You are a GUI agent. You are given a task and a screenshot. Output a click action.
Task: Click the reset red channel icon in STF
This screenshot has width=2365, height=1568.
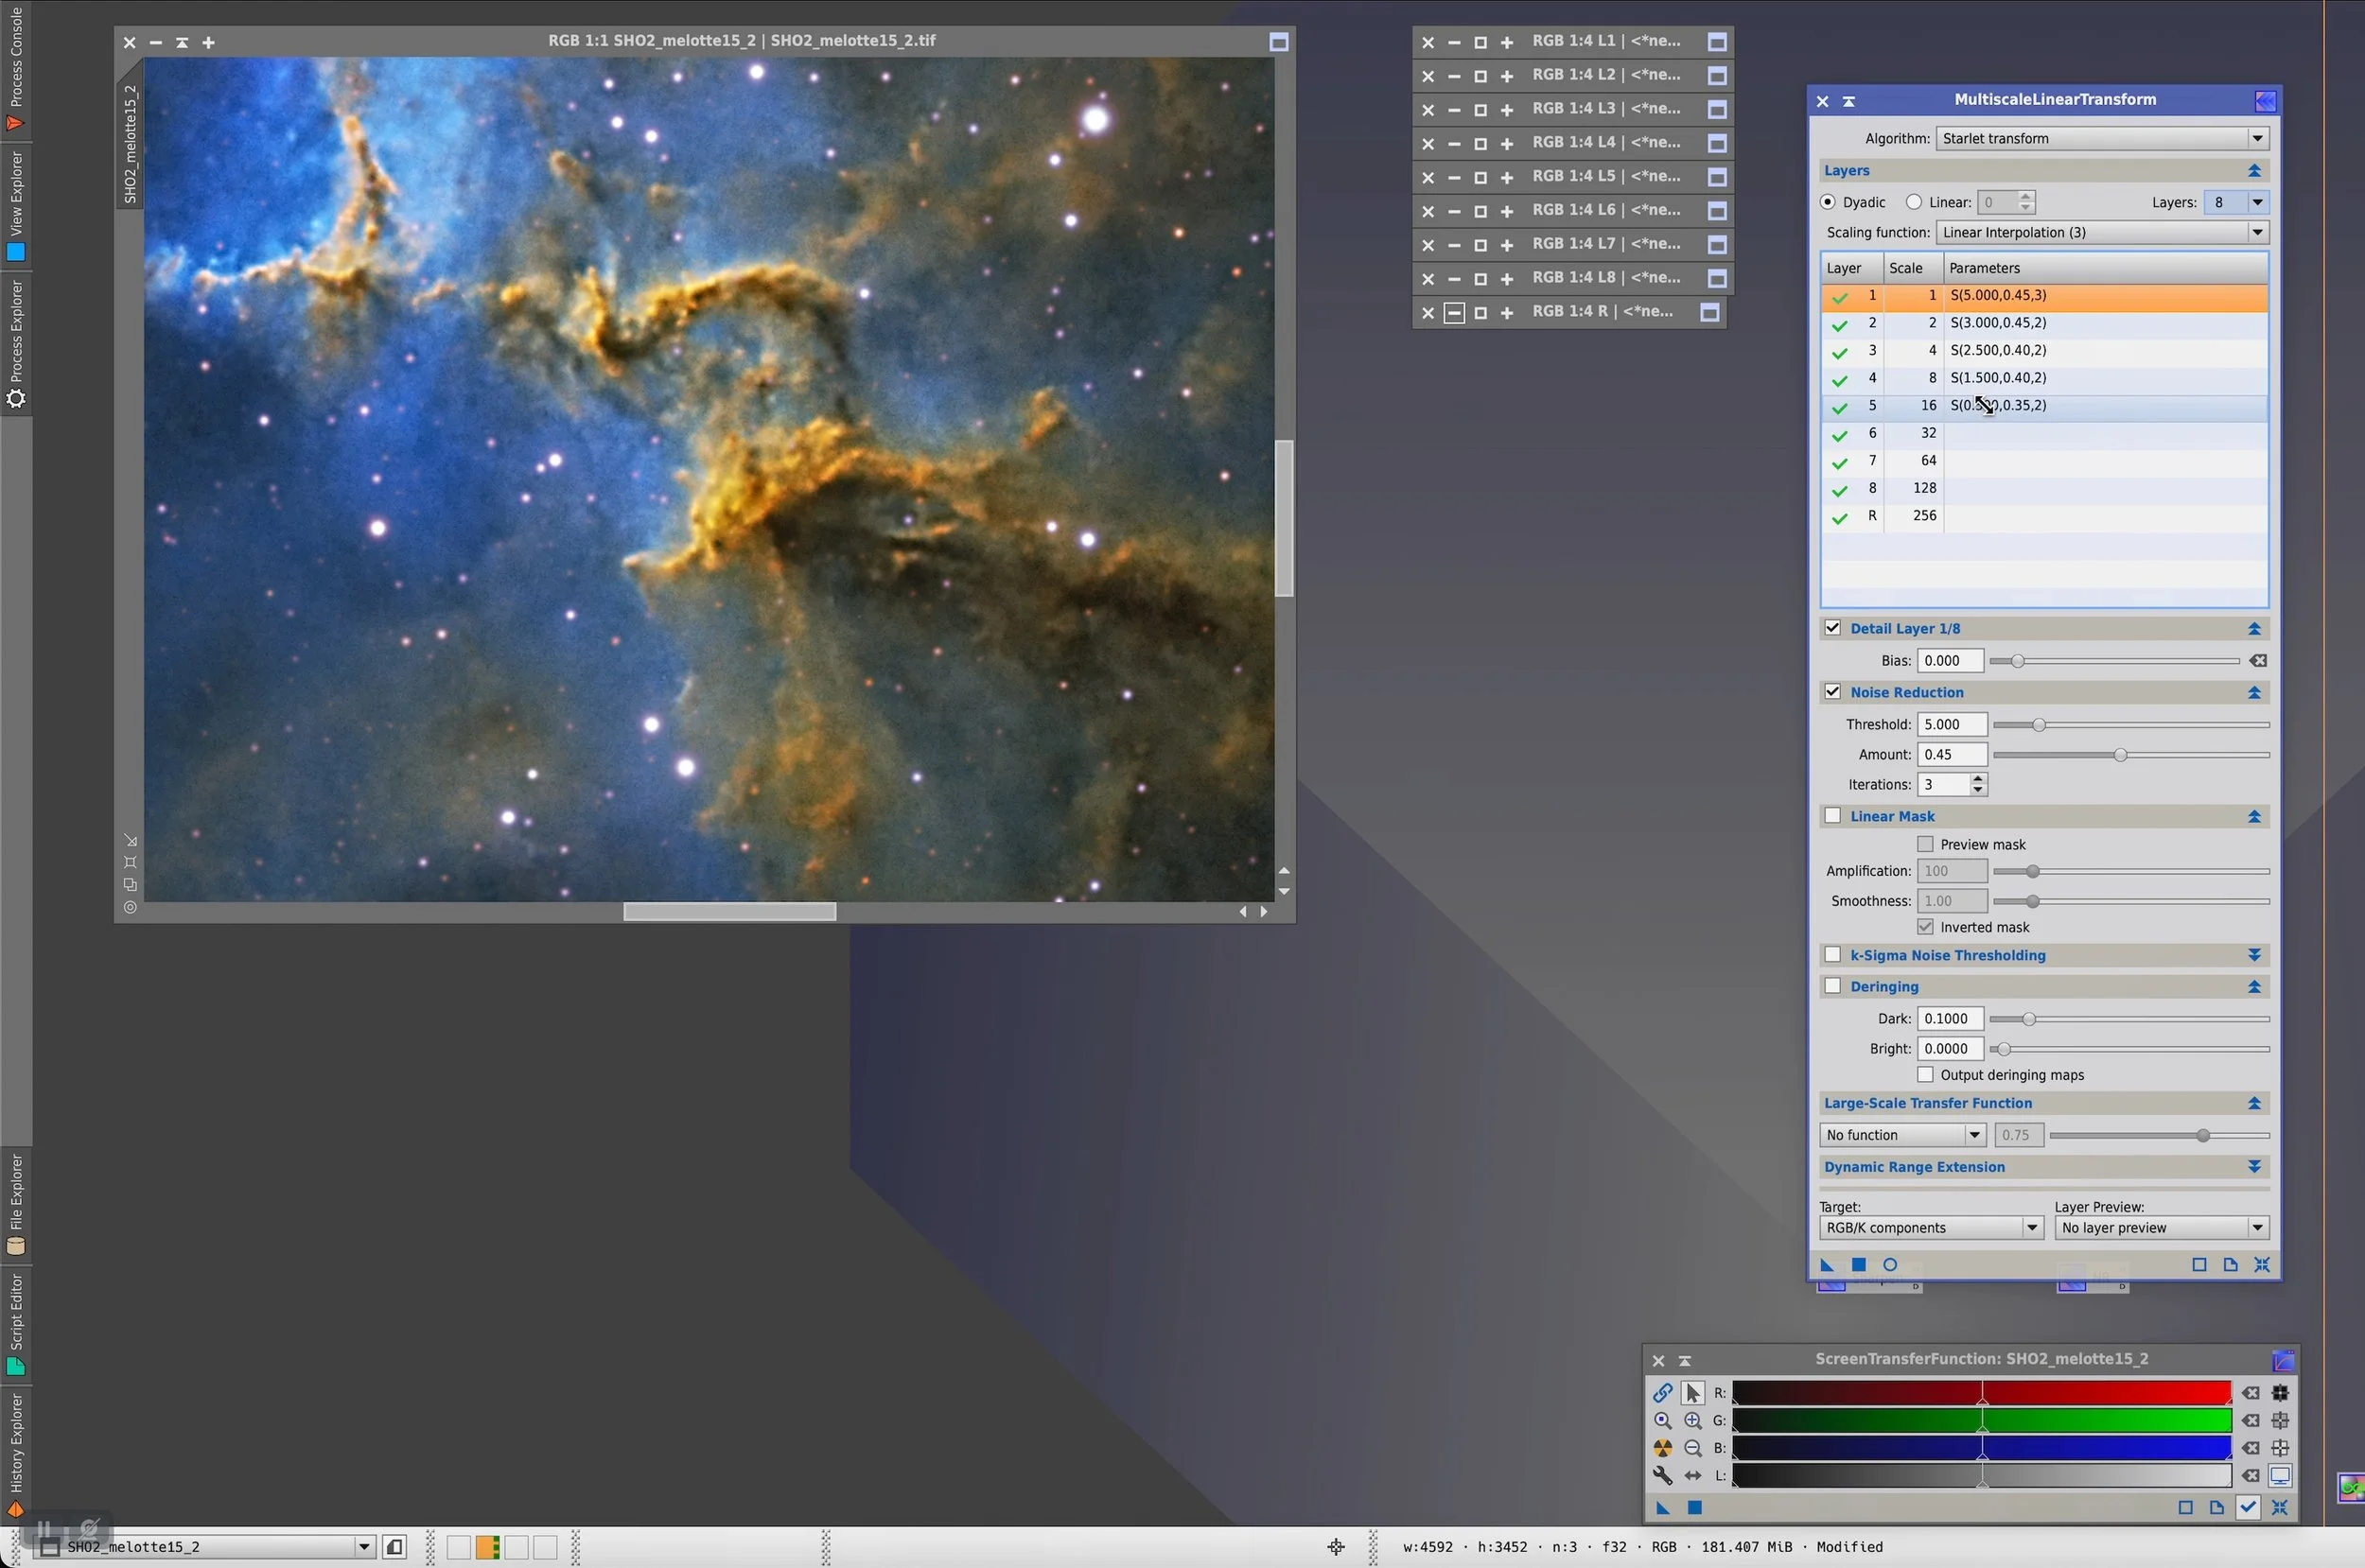click(2250, 1393)
